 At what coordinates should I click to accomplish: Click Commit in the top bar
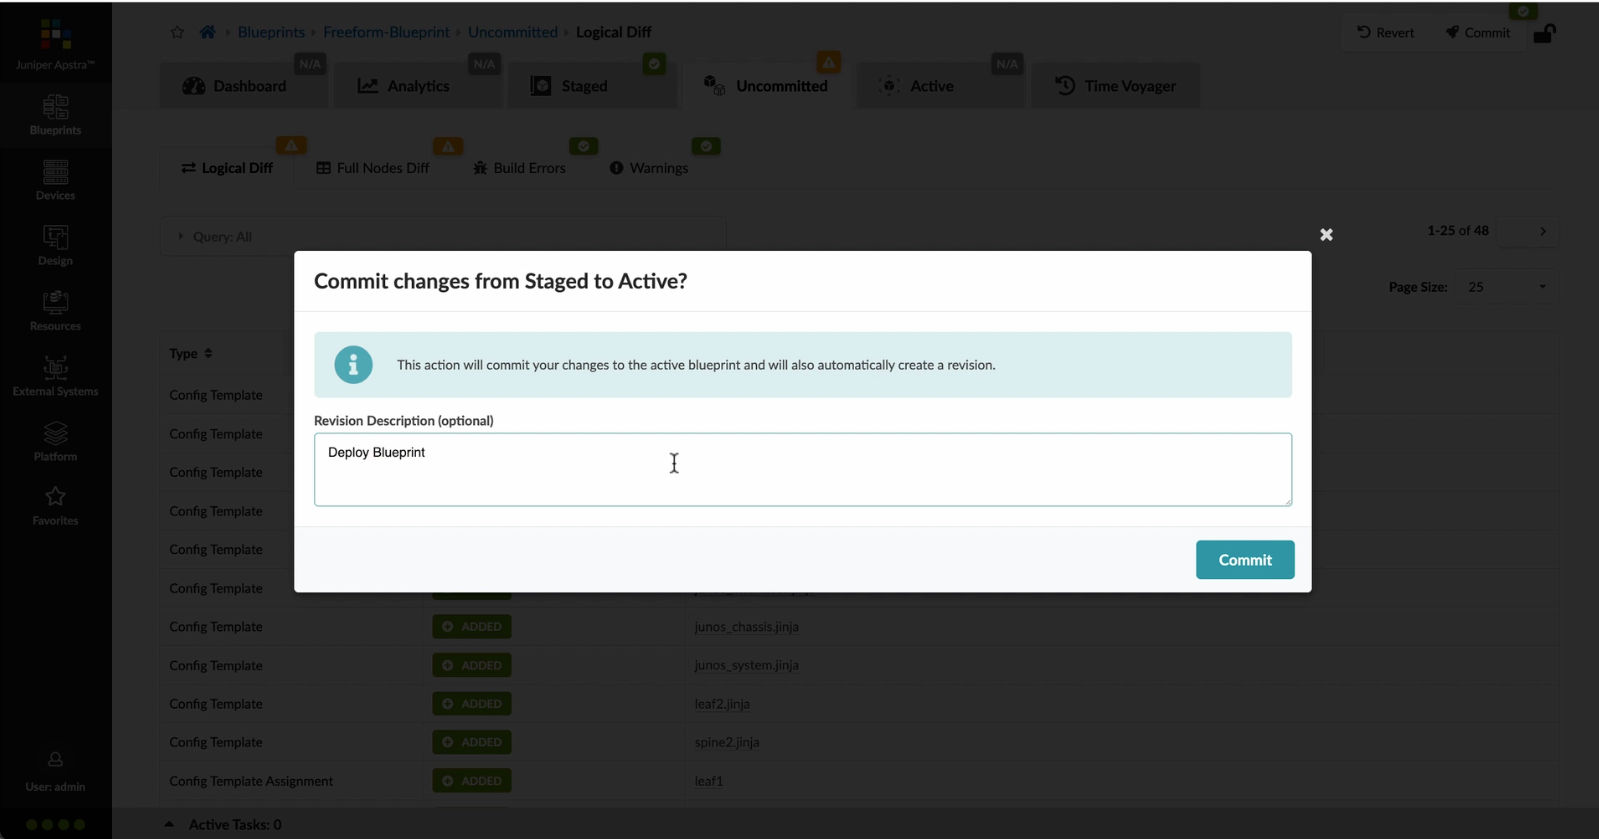coord(1477,32)
